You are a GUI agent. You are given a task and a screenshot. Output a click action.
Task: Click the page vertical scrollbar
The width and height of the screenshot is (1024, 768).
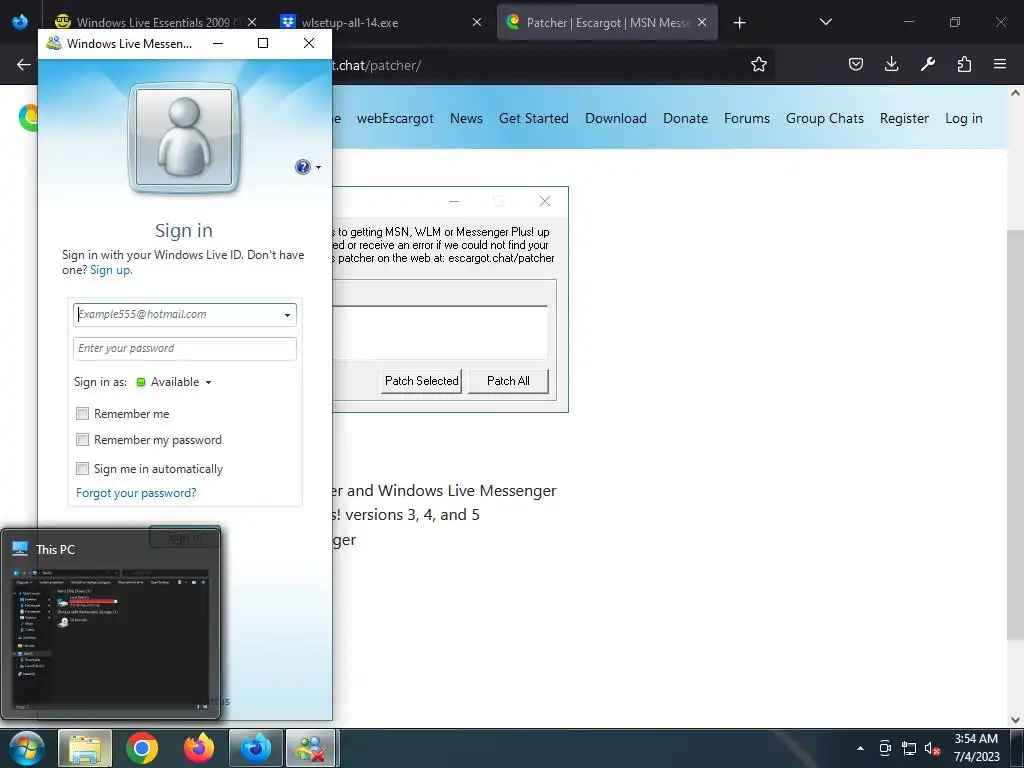pyautogui.click(x=1015, y=434)
